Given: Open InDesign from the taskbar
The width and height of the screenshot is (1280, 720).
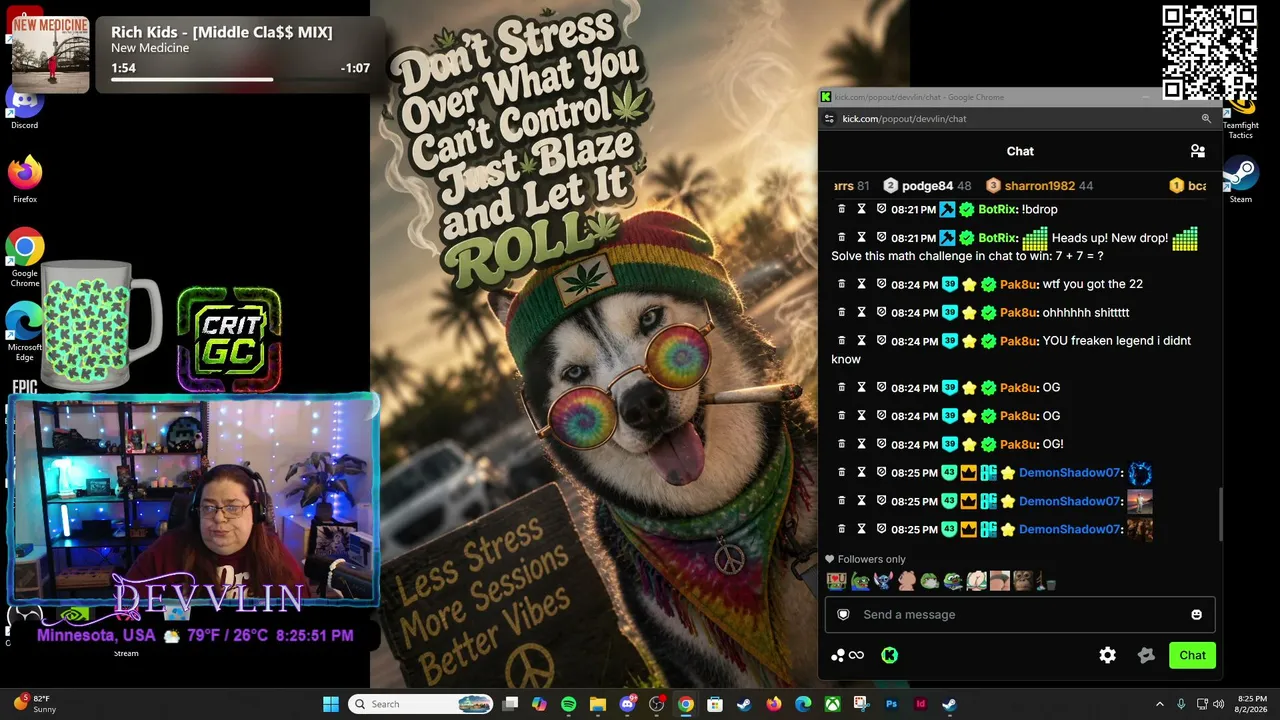Looking at the screenshot, I should tap(920, 704).
